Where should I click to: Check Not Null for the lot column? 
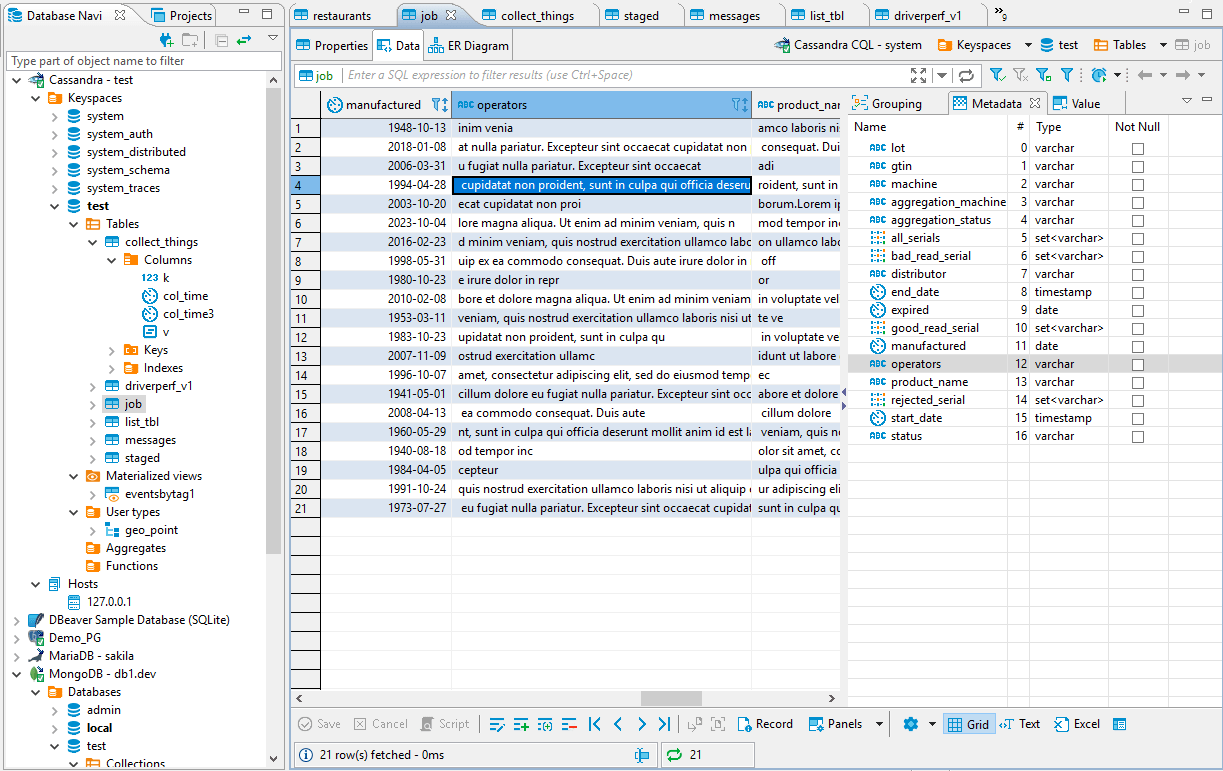click(1137, 147)
